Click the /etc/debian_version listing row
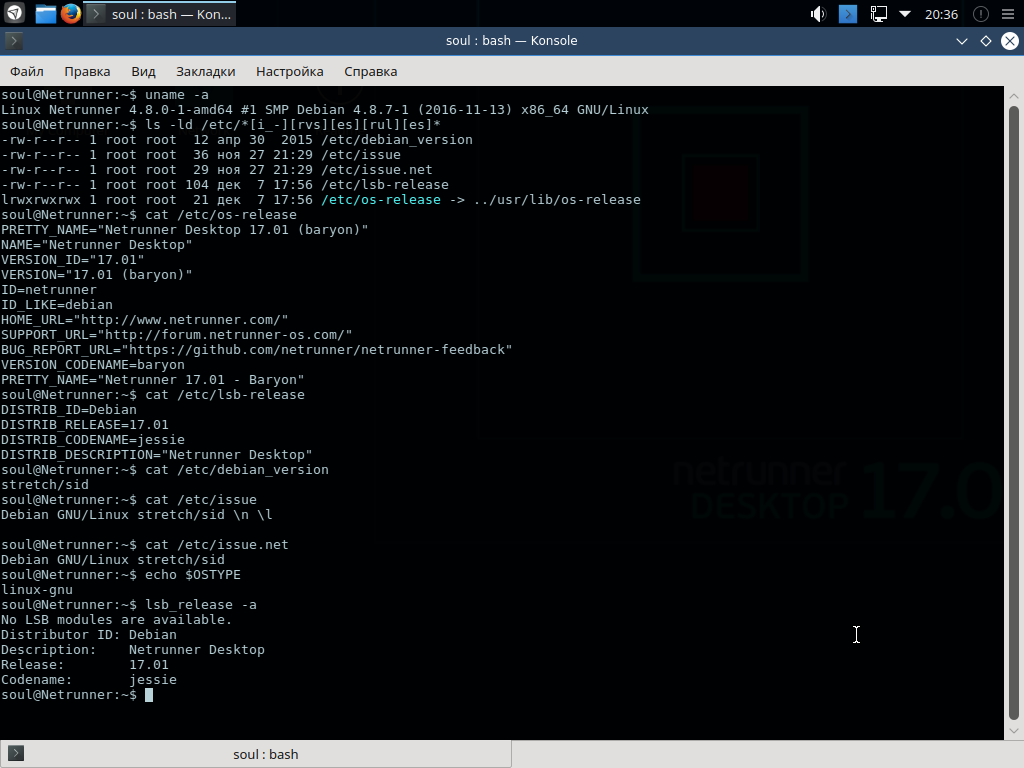Image resolution: width=1024 pixels, height=768 pixels. click(236, 140)
